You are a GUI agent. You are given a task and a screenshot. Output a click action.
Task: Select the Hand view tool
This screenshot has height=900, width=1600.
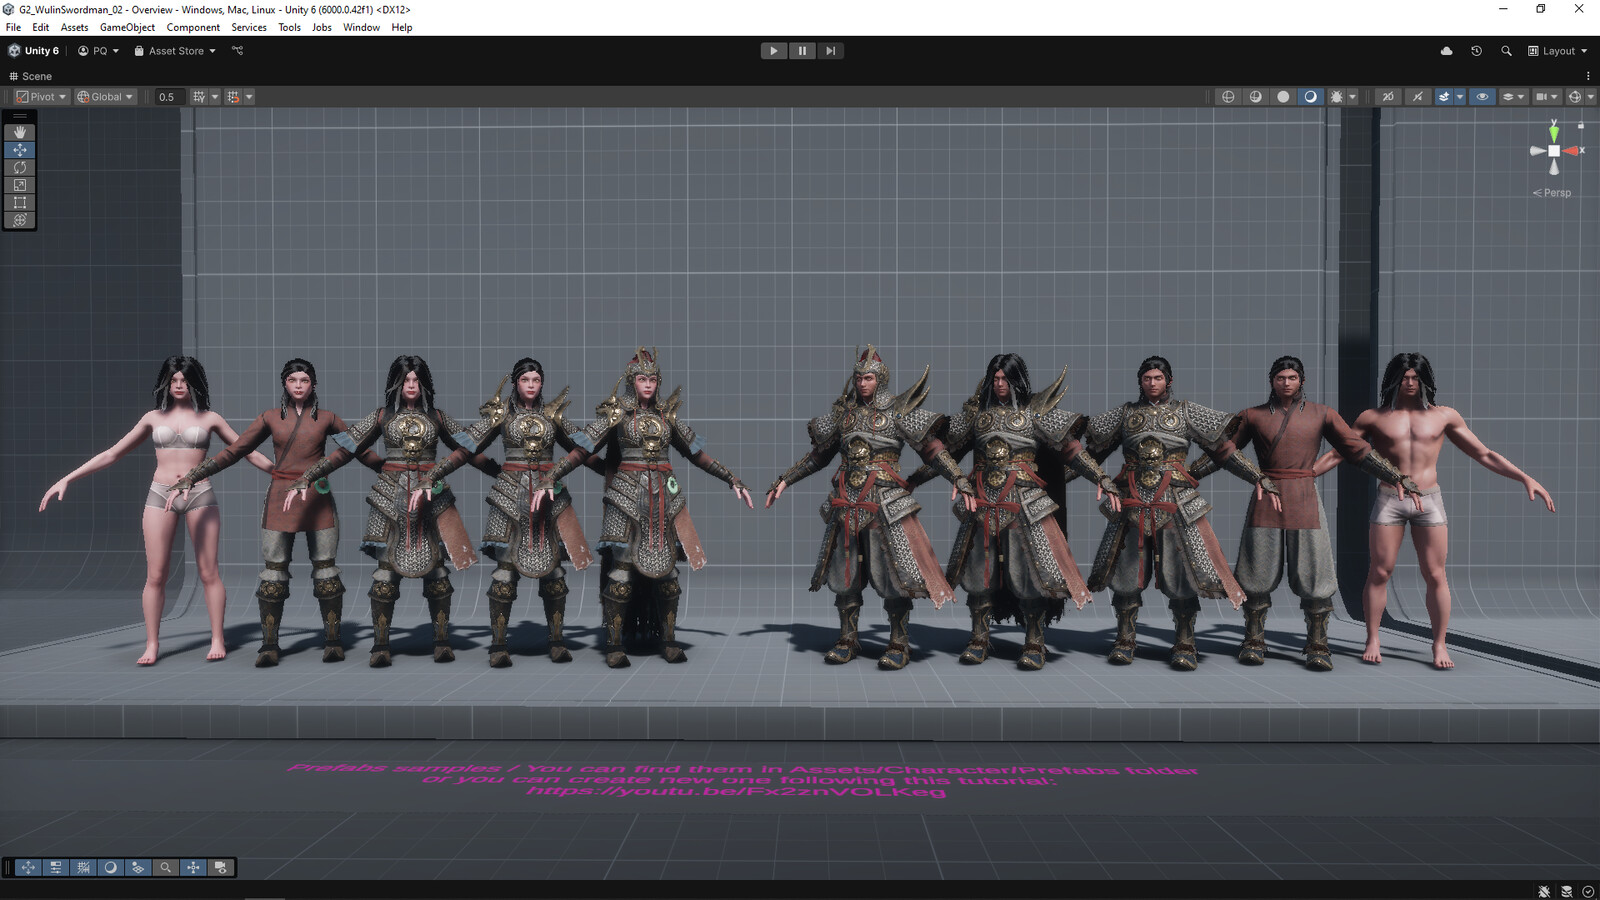pyautogui.click(x=20, y=132)
